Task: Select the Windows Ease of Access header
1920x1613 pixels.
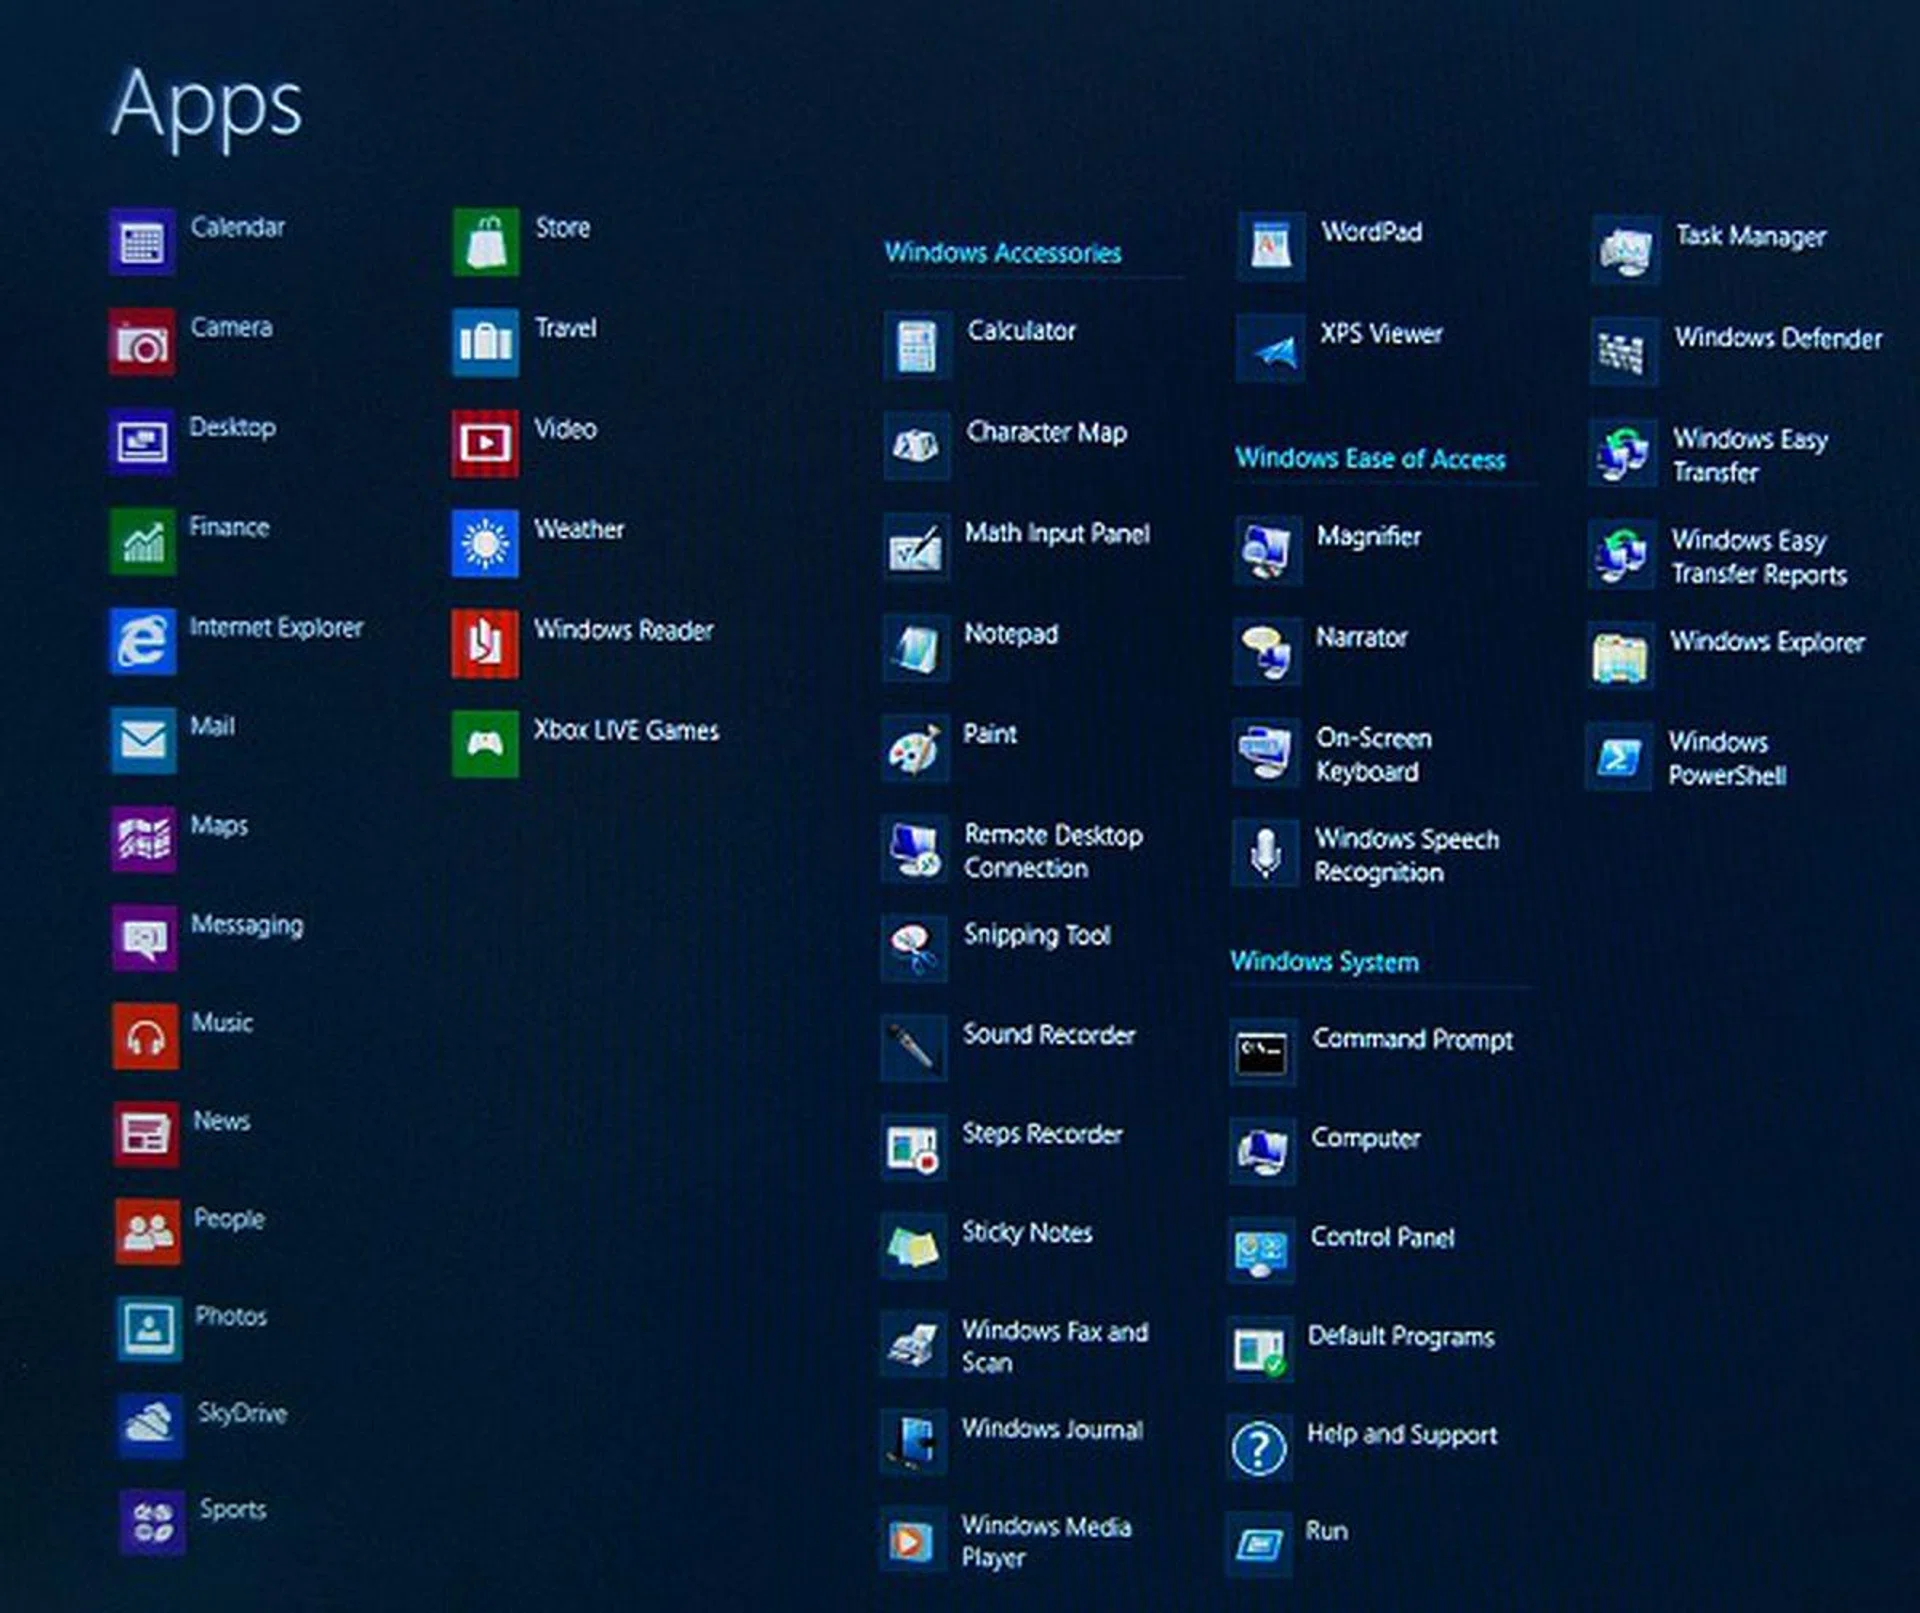Action: pos(1370,459)
